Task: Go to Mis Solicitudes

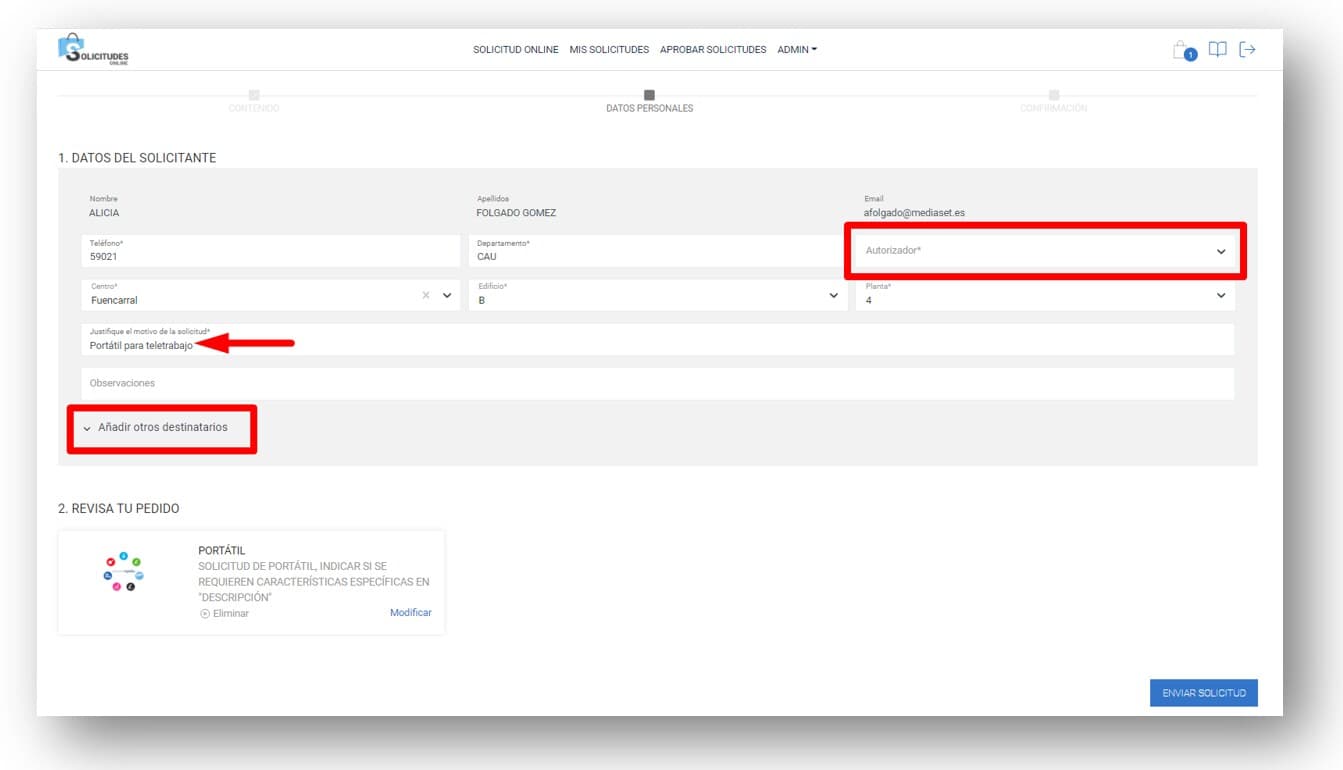Action: tap(609, 50)
